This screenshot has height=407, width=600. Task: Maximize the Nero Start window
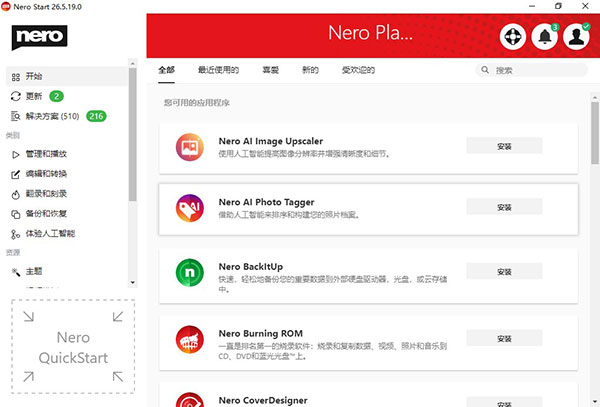coord(558,6)
